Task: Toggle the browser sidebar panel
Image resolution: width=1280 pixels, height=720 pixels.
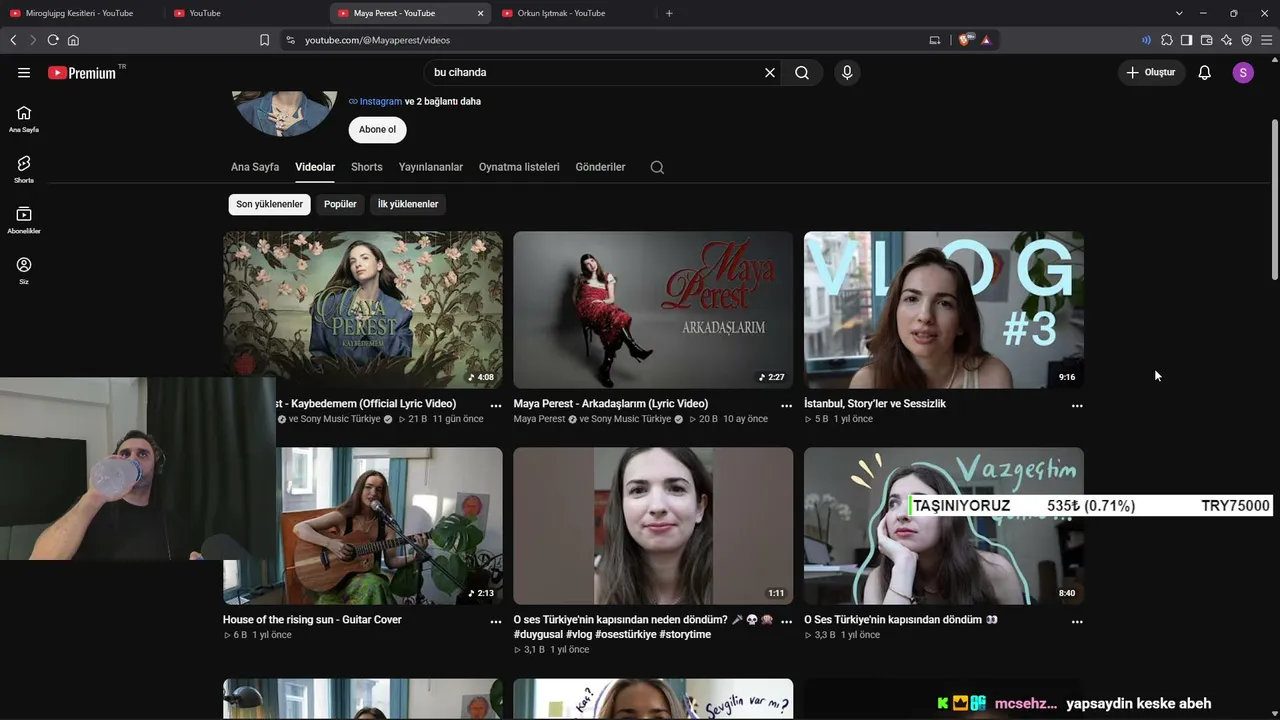Action: (1187, 40)
